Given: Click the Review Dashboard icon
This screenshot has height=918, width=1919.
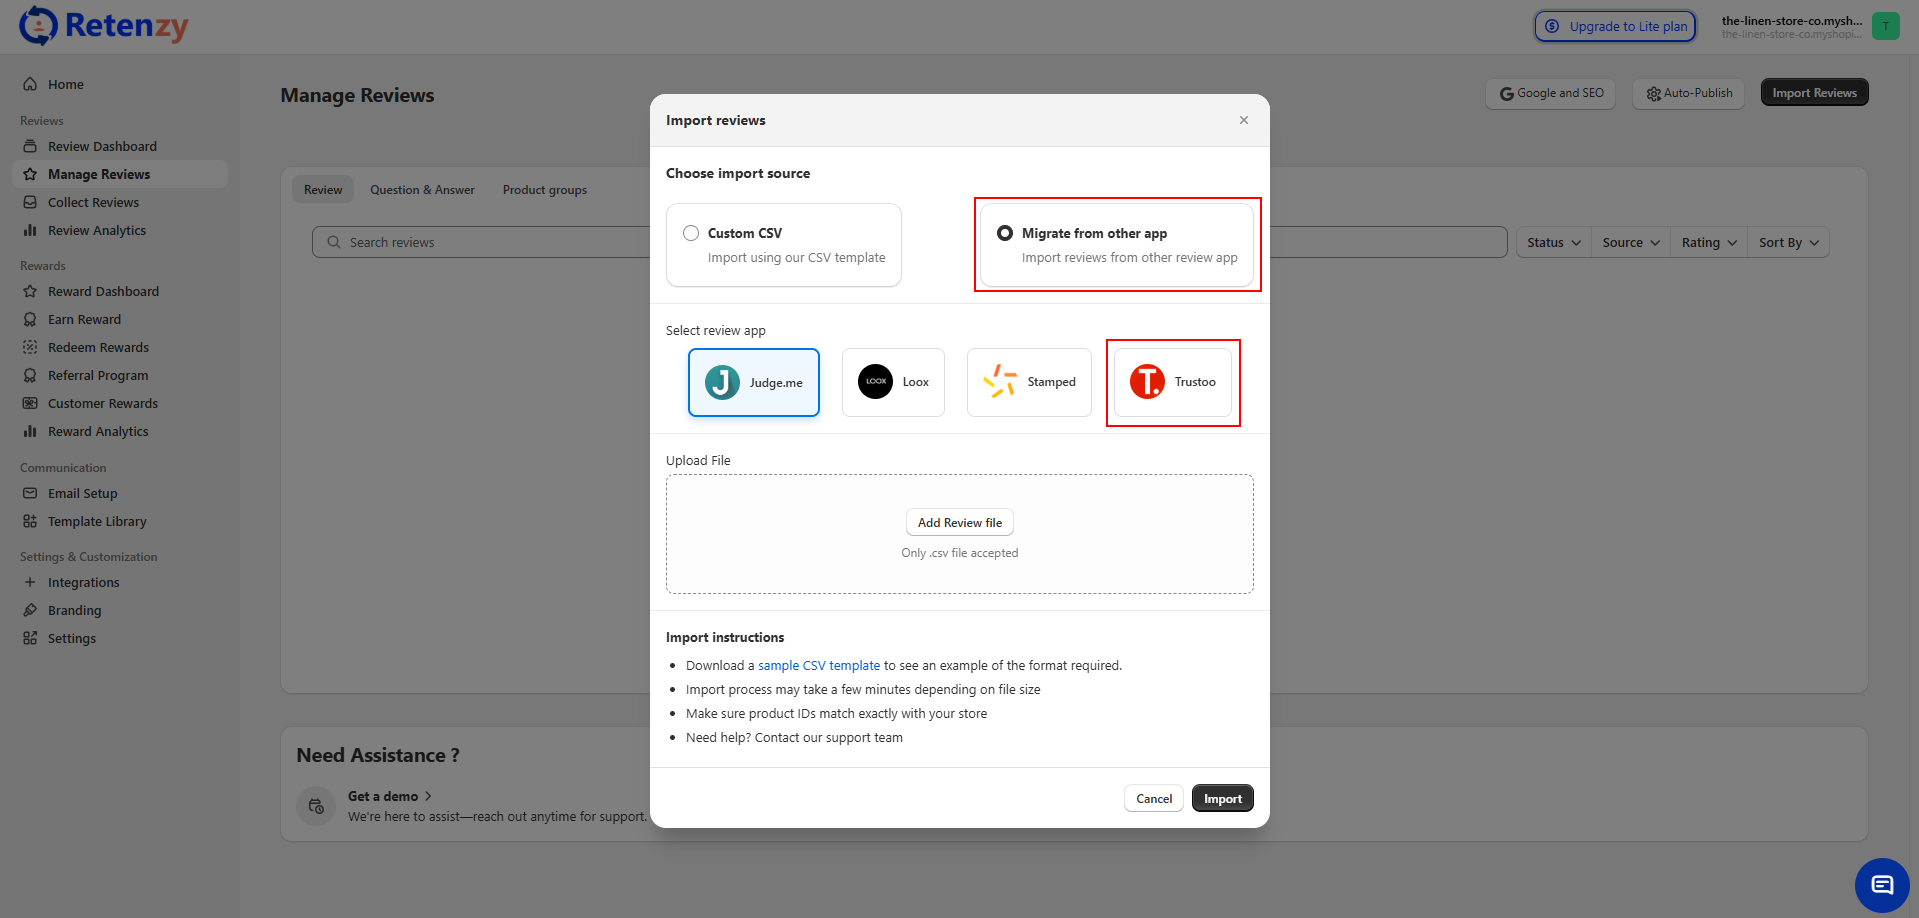Looking at the screenshot, I should pyautogui.click(x=30, y=146).
